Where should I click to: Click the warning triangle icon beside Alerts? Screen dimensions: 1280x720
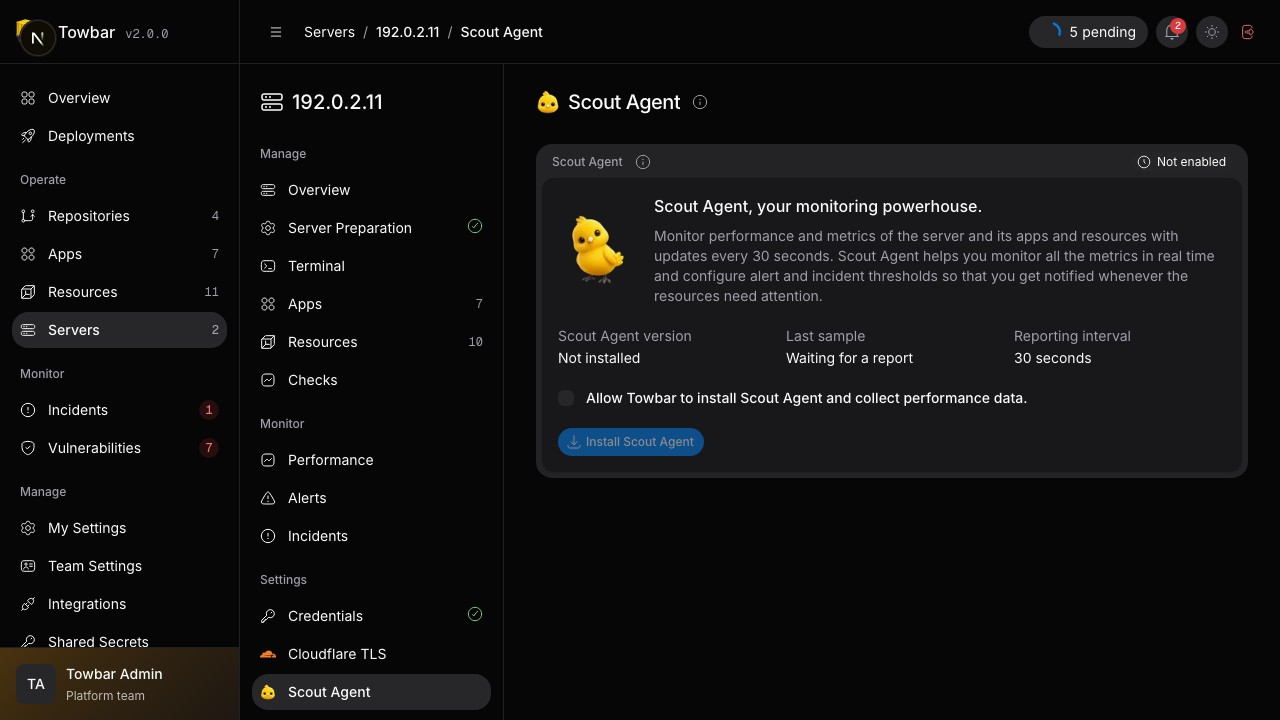(268, 498)
